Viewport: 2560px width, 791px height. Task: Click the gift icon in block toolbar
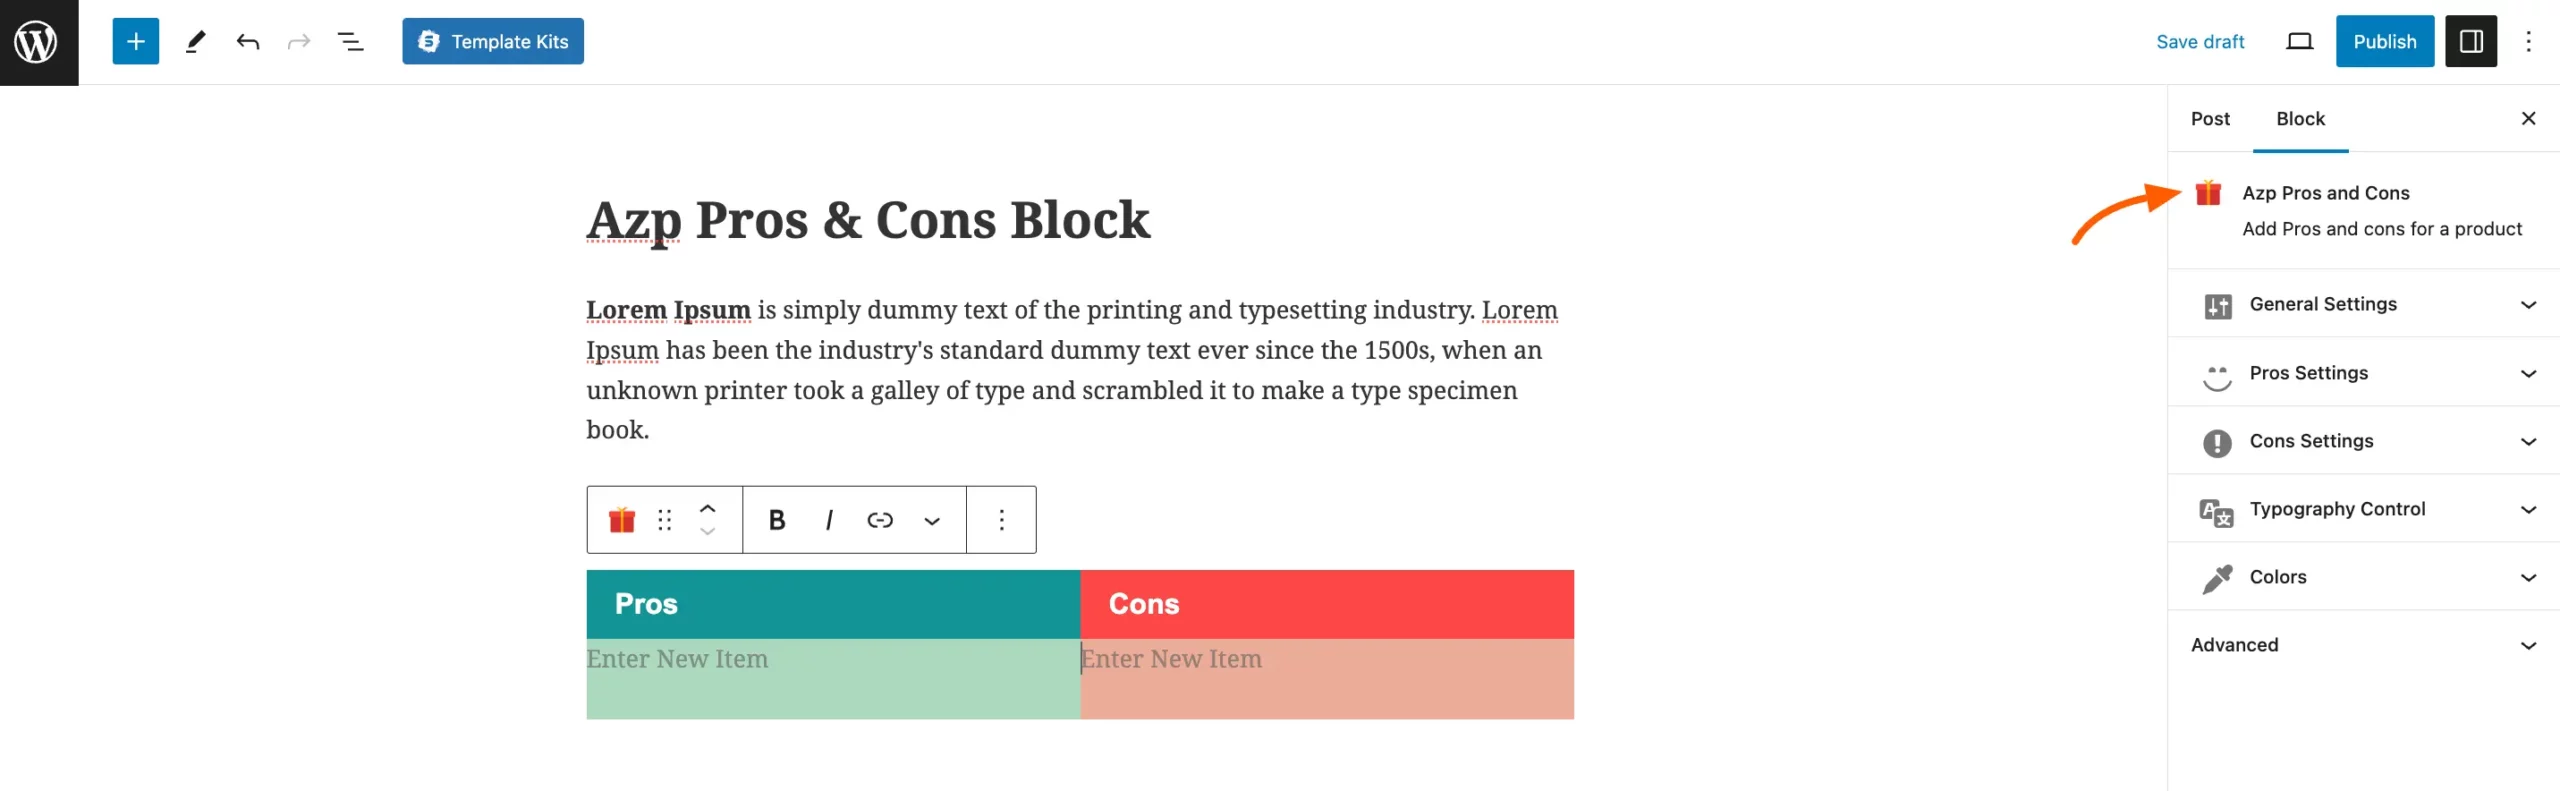coord(621,519)
